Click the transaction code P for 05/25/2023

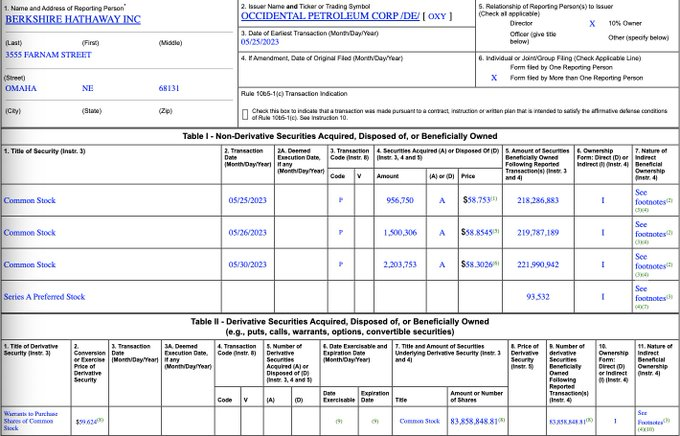(x=341, y=200)
